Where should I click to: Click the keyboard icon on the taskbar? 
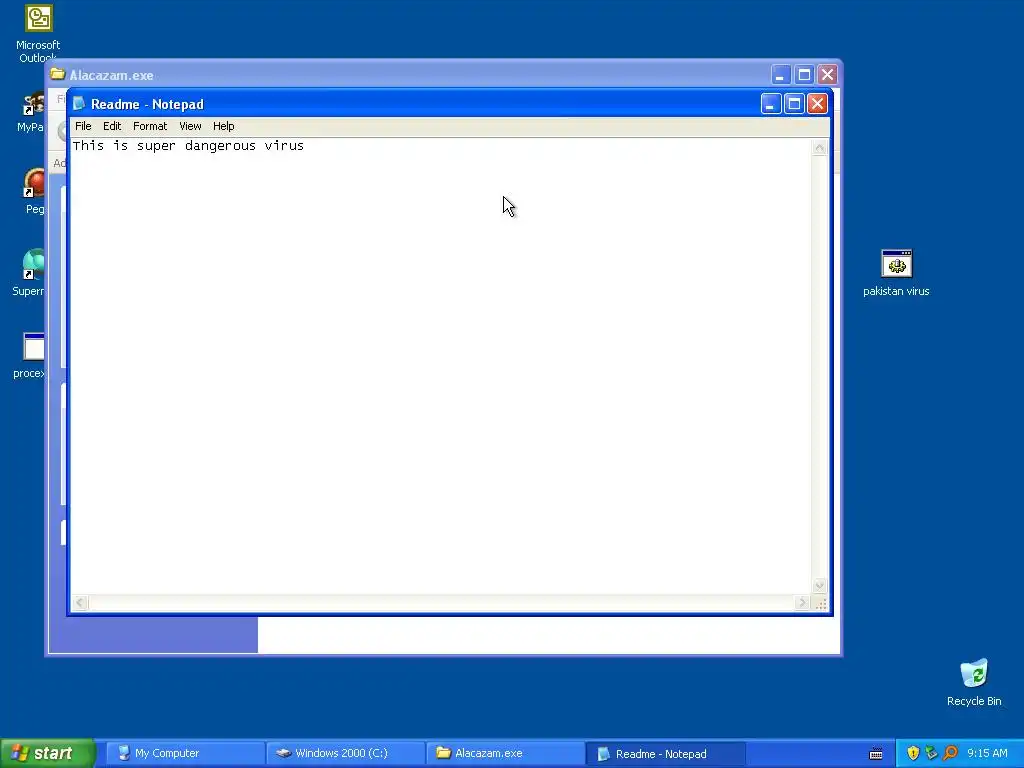click(x=876, y=754)
